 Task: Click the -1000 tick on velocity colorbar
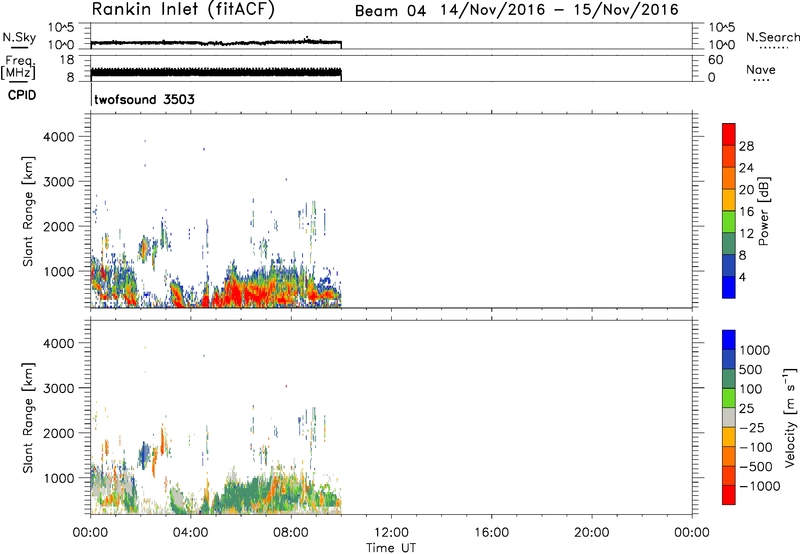760,486
